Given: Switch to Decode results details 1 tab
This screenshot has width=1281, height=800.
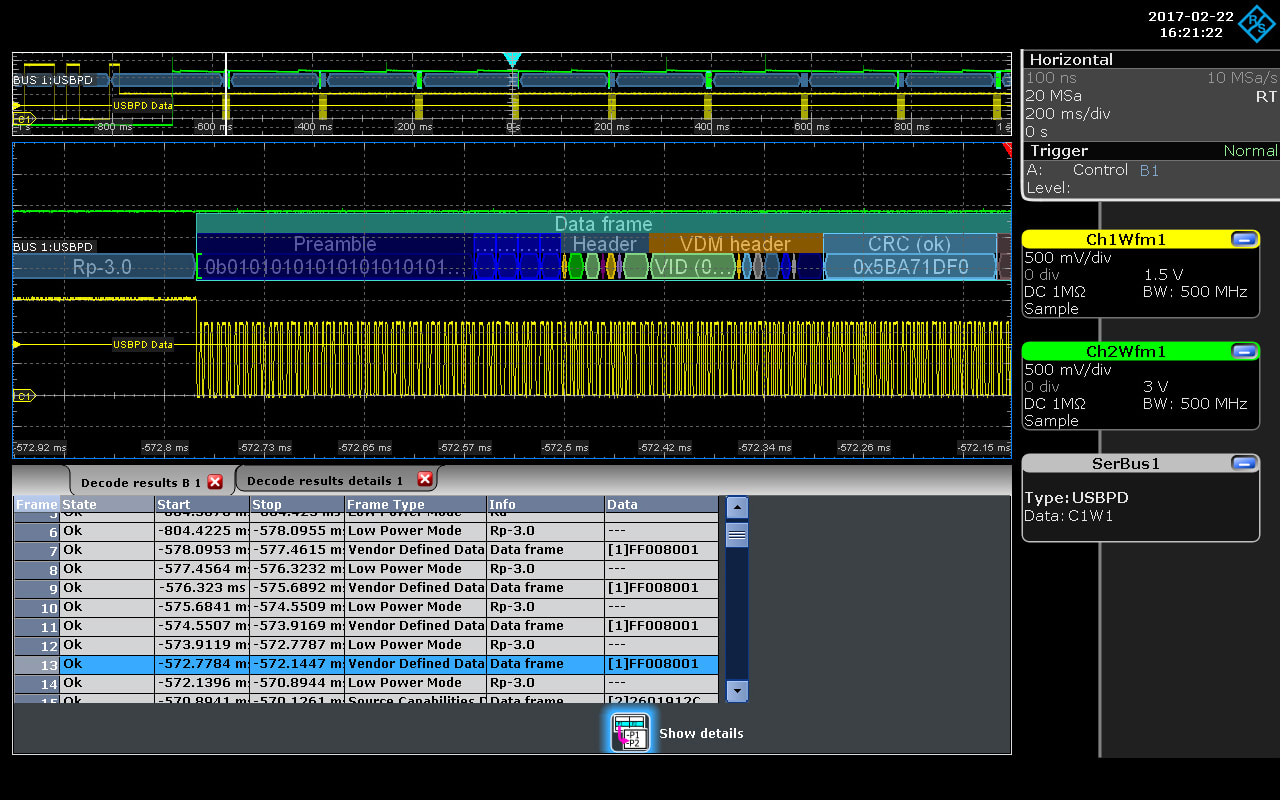Looking at the screenshot, I should [x=325, y=481].
